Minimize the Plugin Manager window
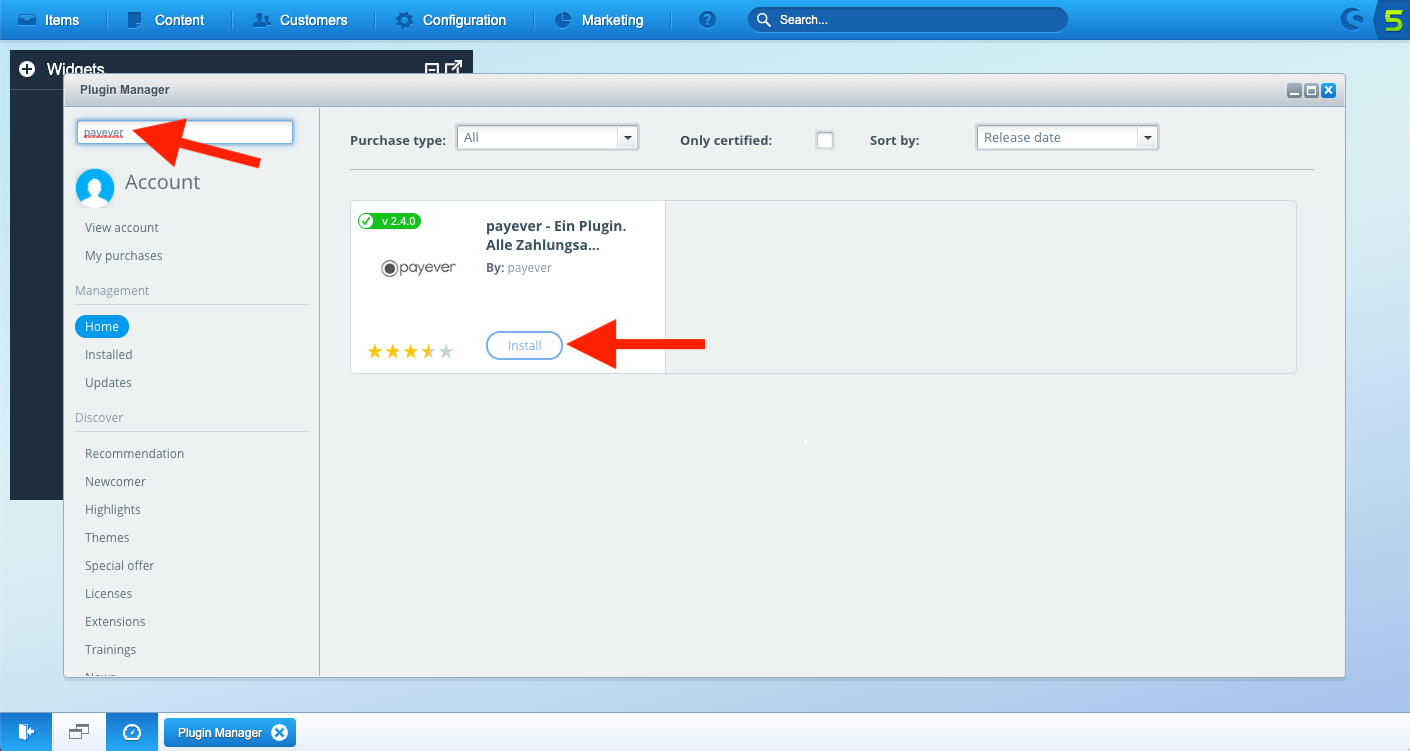 (x=1294, y=90)
